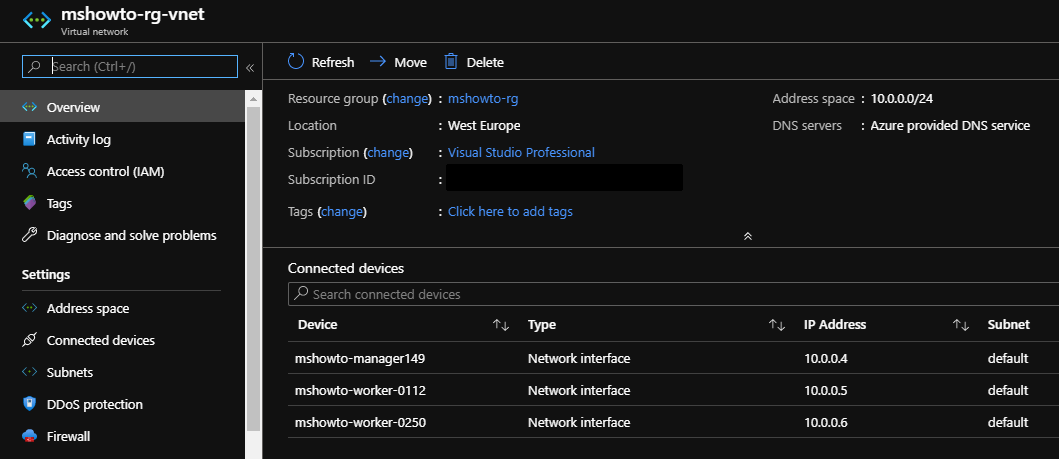Click the Subnets icon
Viewport: 1059px width, 459px height.
click(29, 372)
